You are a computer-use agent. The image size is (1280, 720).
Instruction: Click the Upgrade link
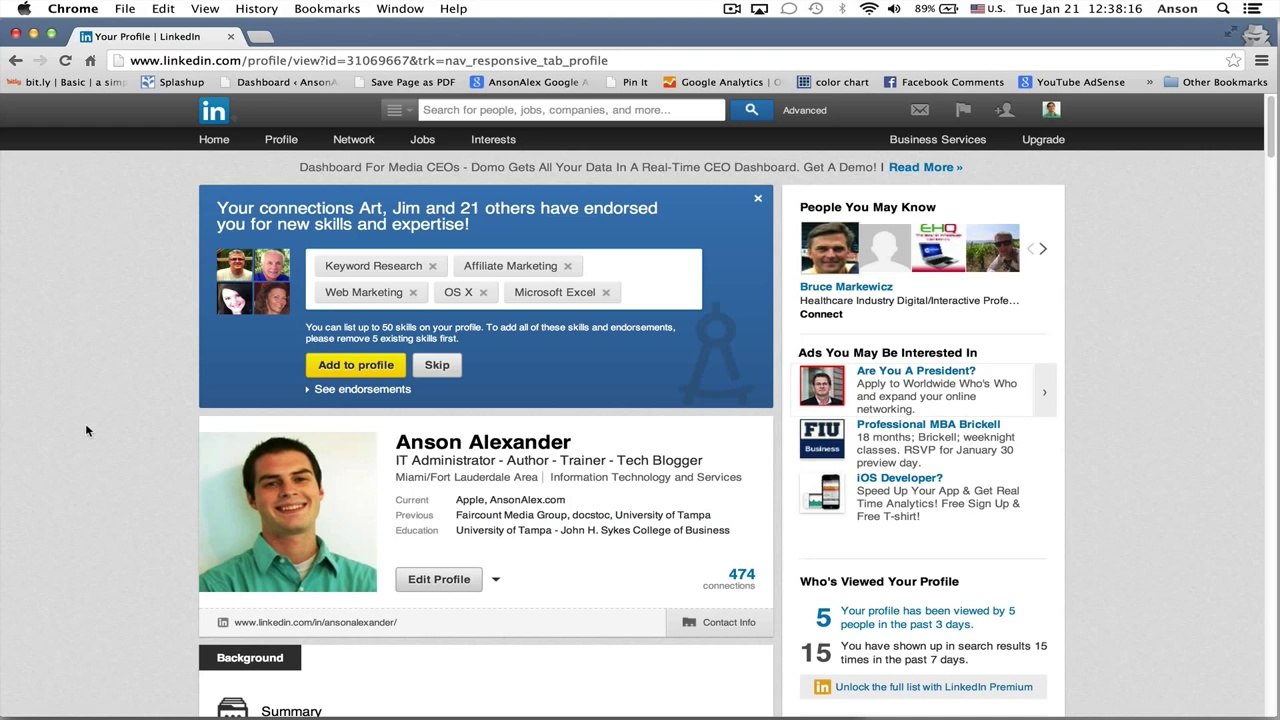click(1043, 139)
